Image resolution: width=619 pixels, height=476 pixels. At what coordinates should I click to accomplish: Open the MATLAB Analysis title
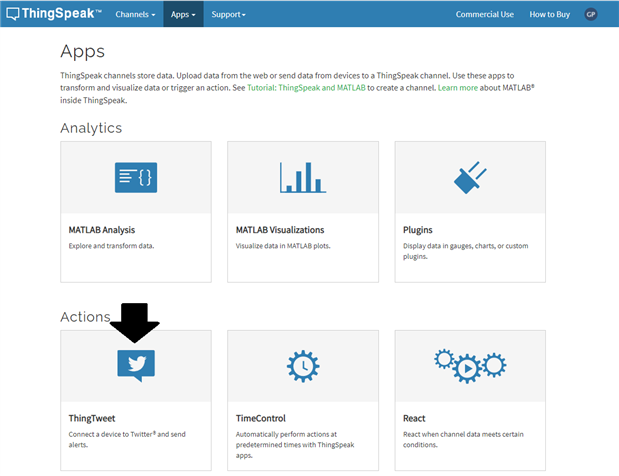click(x=102, y=230)
